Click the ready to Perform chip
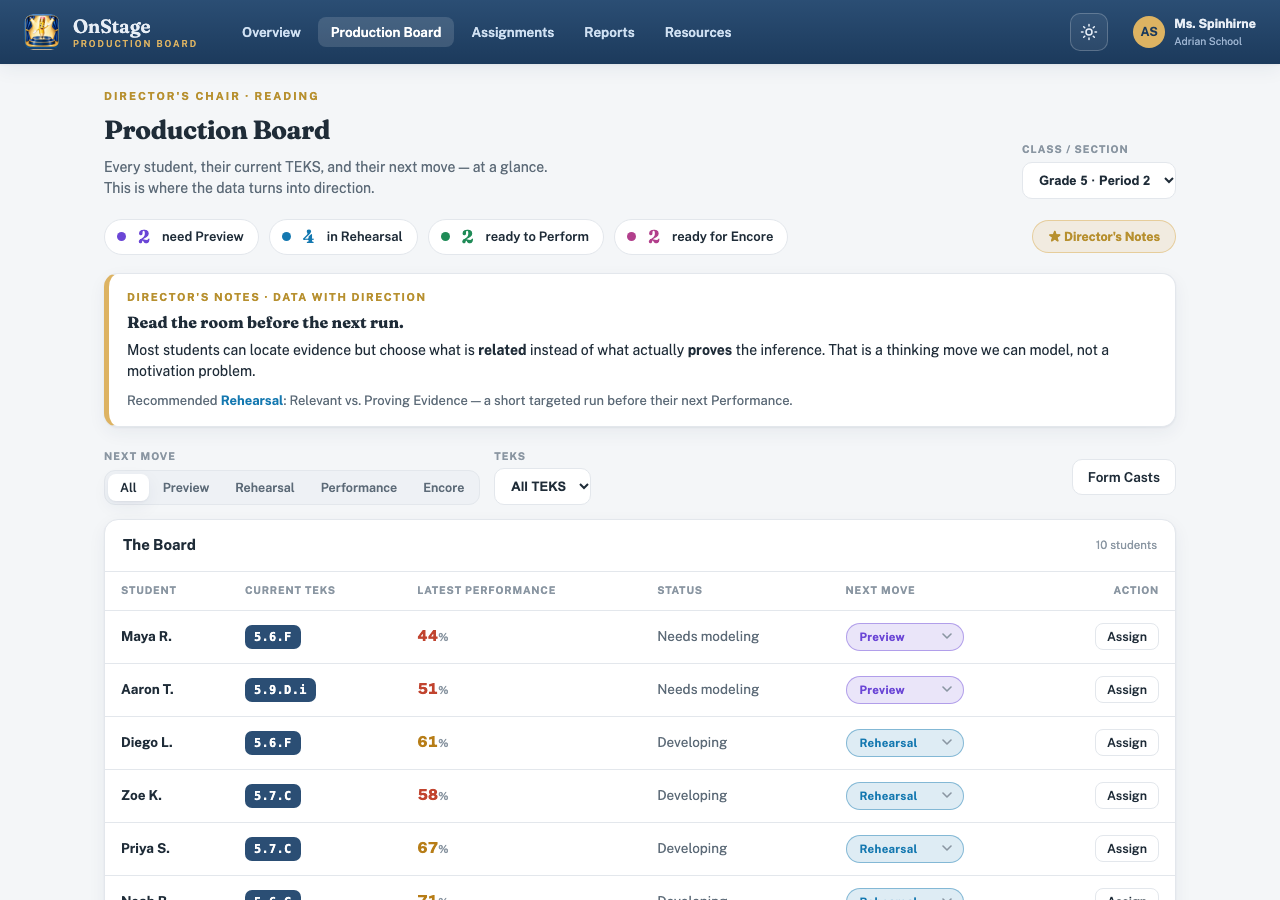Screen dimensions: 1280x900 (516, 237)
